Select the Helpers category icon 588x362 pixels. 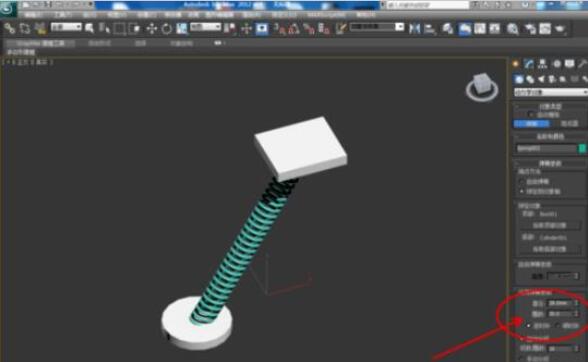tap(563, 79)
